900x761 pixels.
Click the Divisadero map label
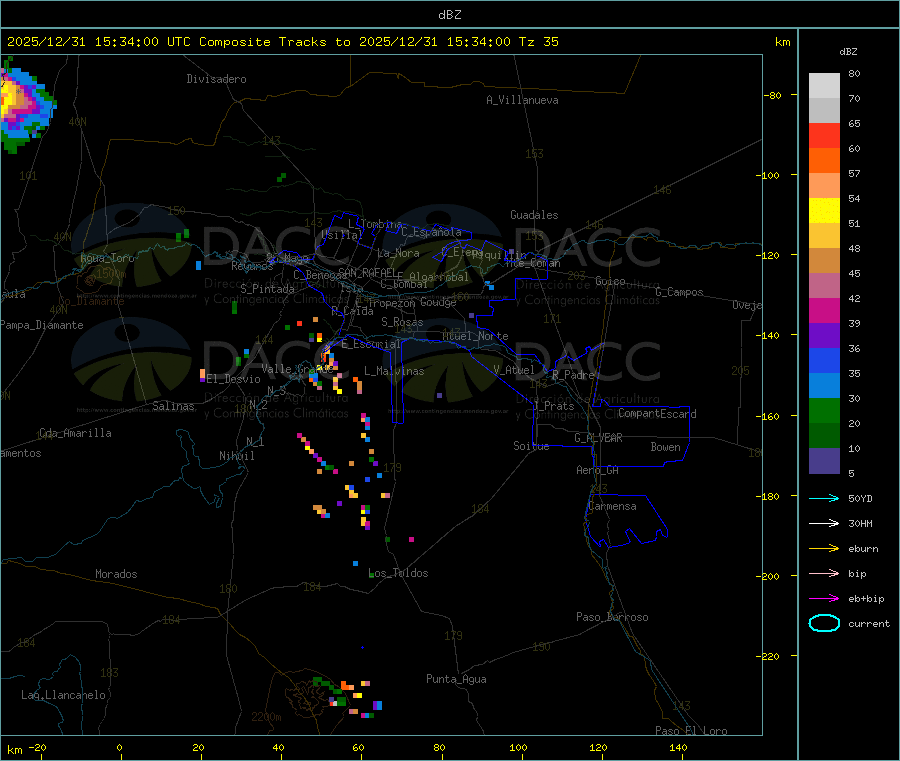(216, 79)
